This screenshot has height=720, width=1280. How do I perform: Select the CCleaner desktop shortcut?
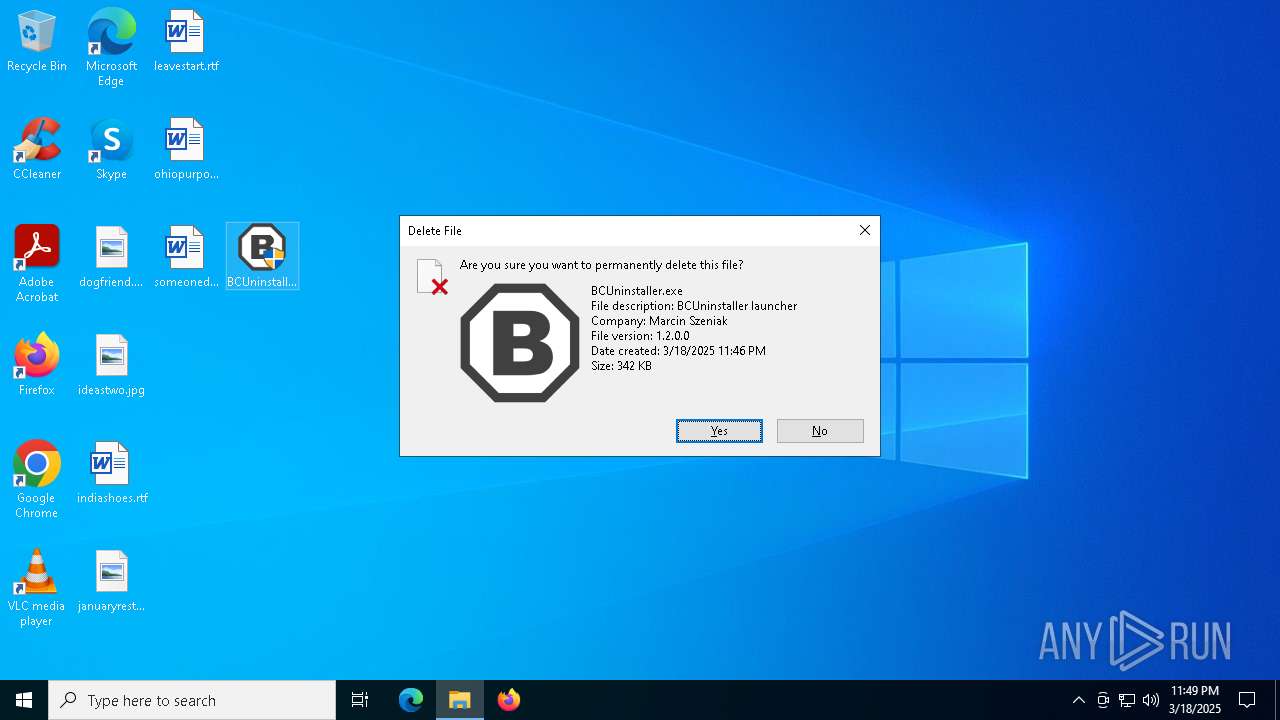coord(37,150)
